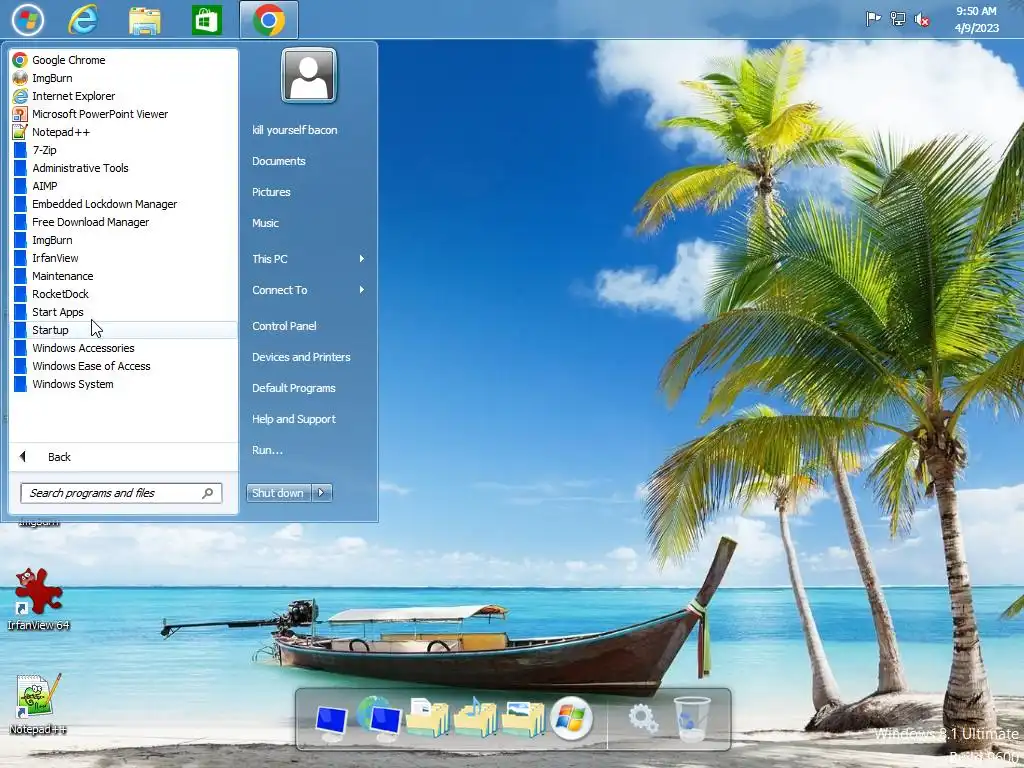
Task: Open the Start Apps folder
Action: pyautogui.click(x=124, y=312)
